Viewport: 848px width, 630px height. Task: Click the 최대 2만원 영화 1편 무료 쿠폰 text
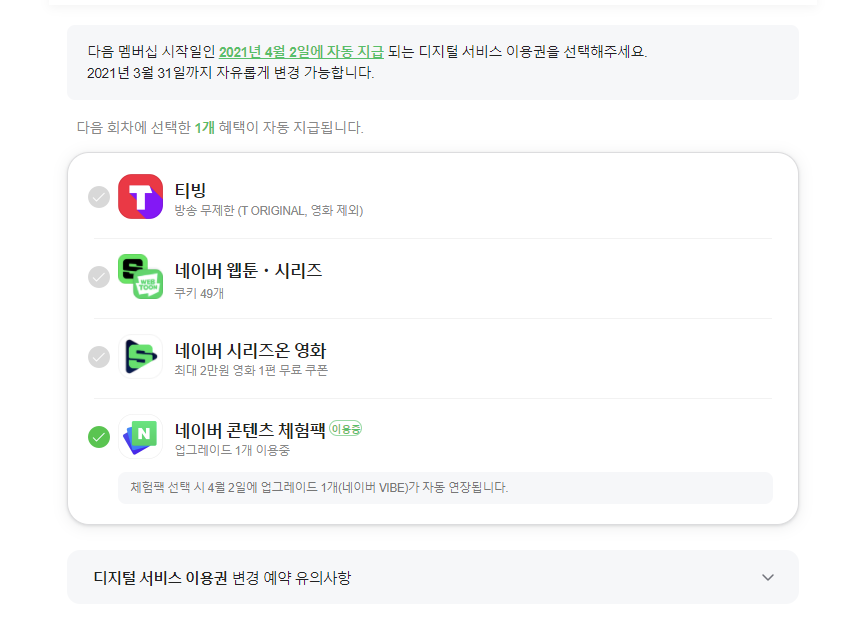[251, 370]
